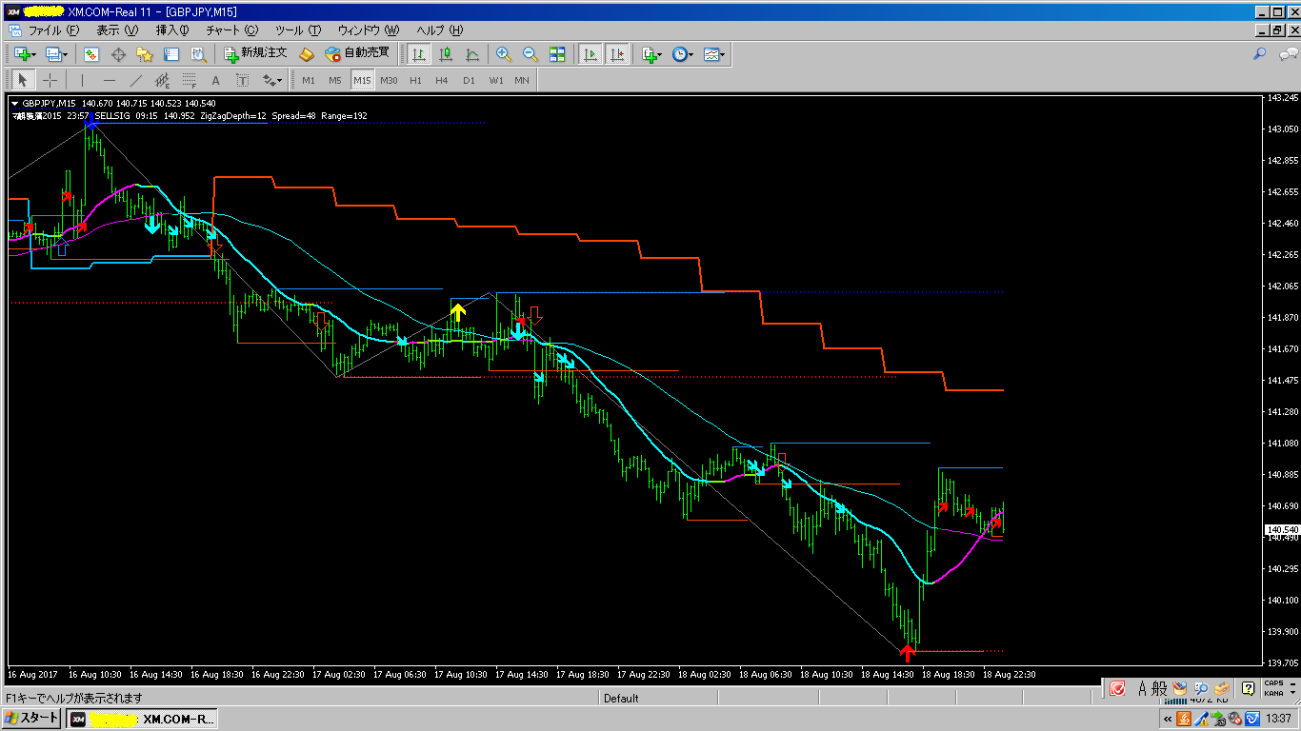
Task: Switch timeframe to M1
Action: (308, 80)
